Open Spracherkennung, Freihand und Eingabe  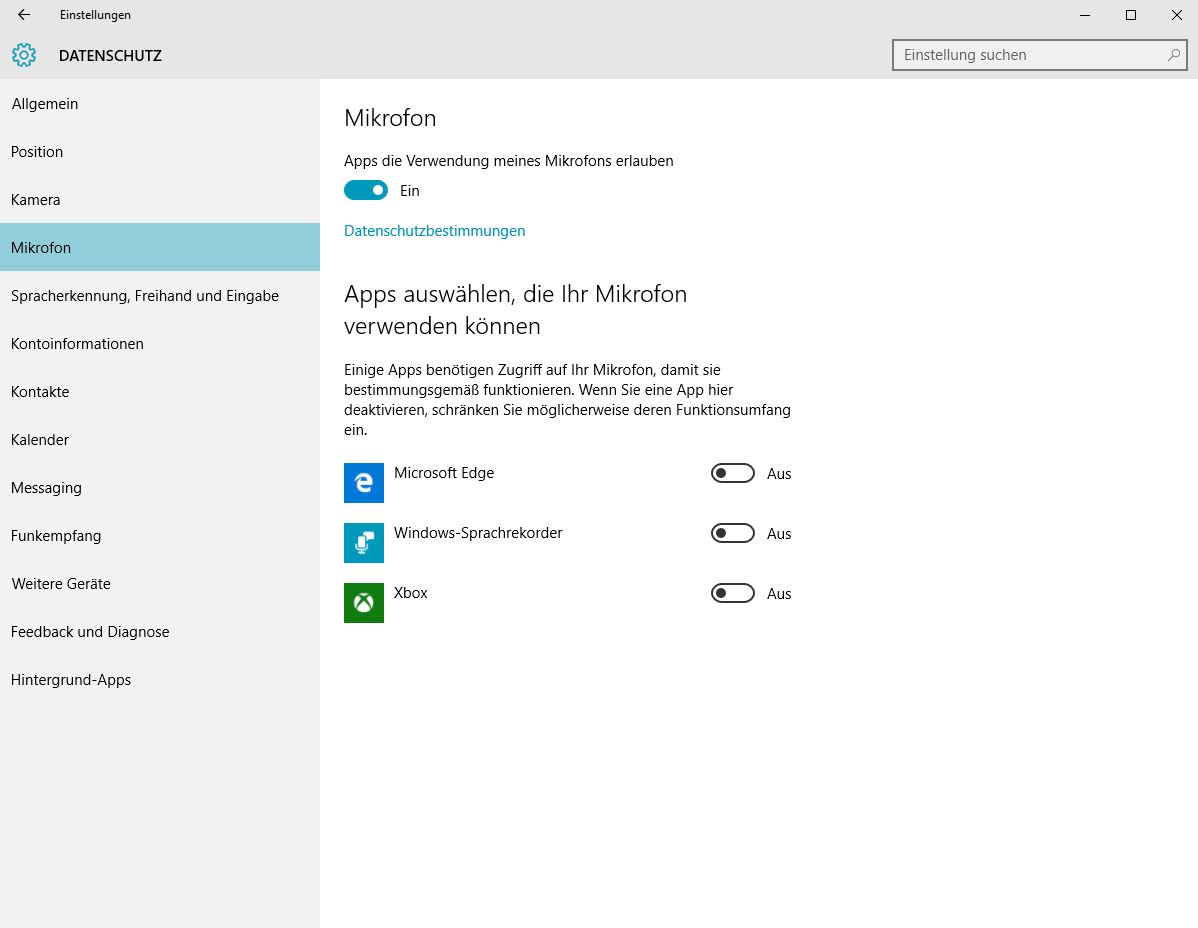point(160,296)
